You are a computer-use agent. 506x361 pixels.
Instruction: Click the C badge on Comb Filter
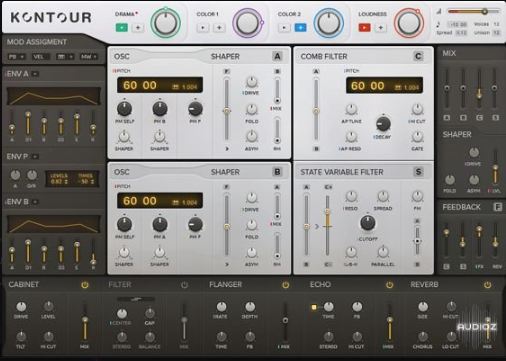[x=418, y=56]
